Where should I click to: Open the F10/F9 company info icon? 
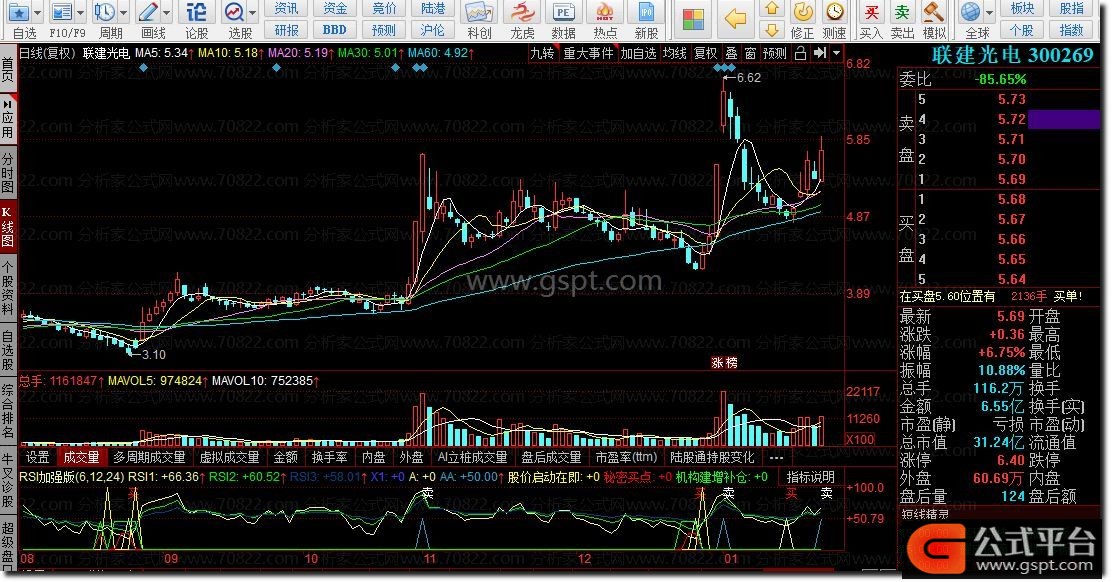[x=62, y=12]
